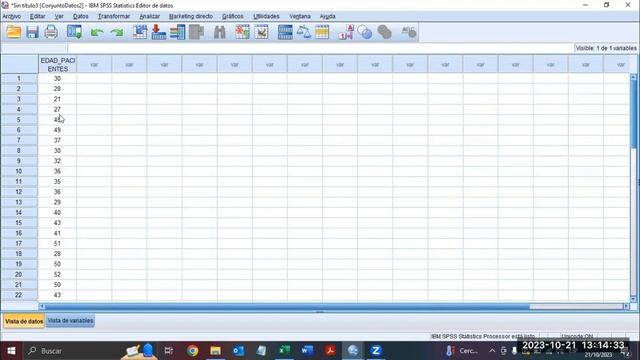
Task: Open the Utilidades menu
Action: pos(266,16)
